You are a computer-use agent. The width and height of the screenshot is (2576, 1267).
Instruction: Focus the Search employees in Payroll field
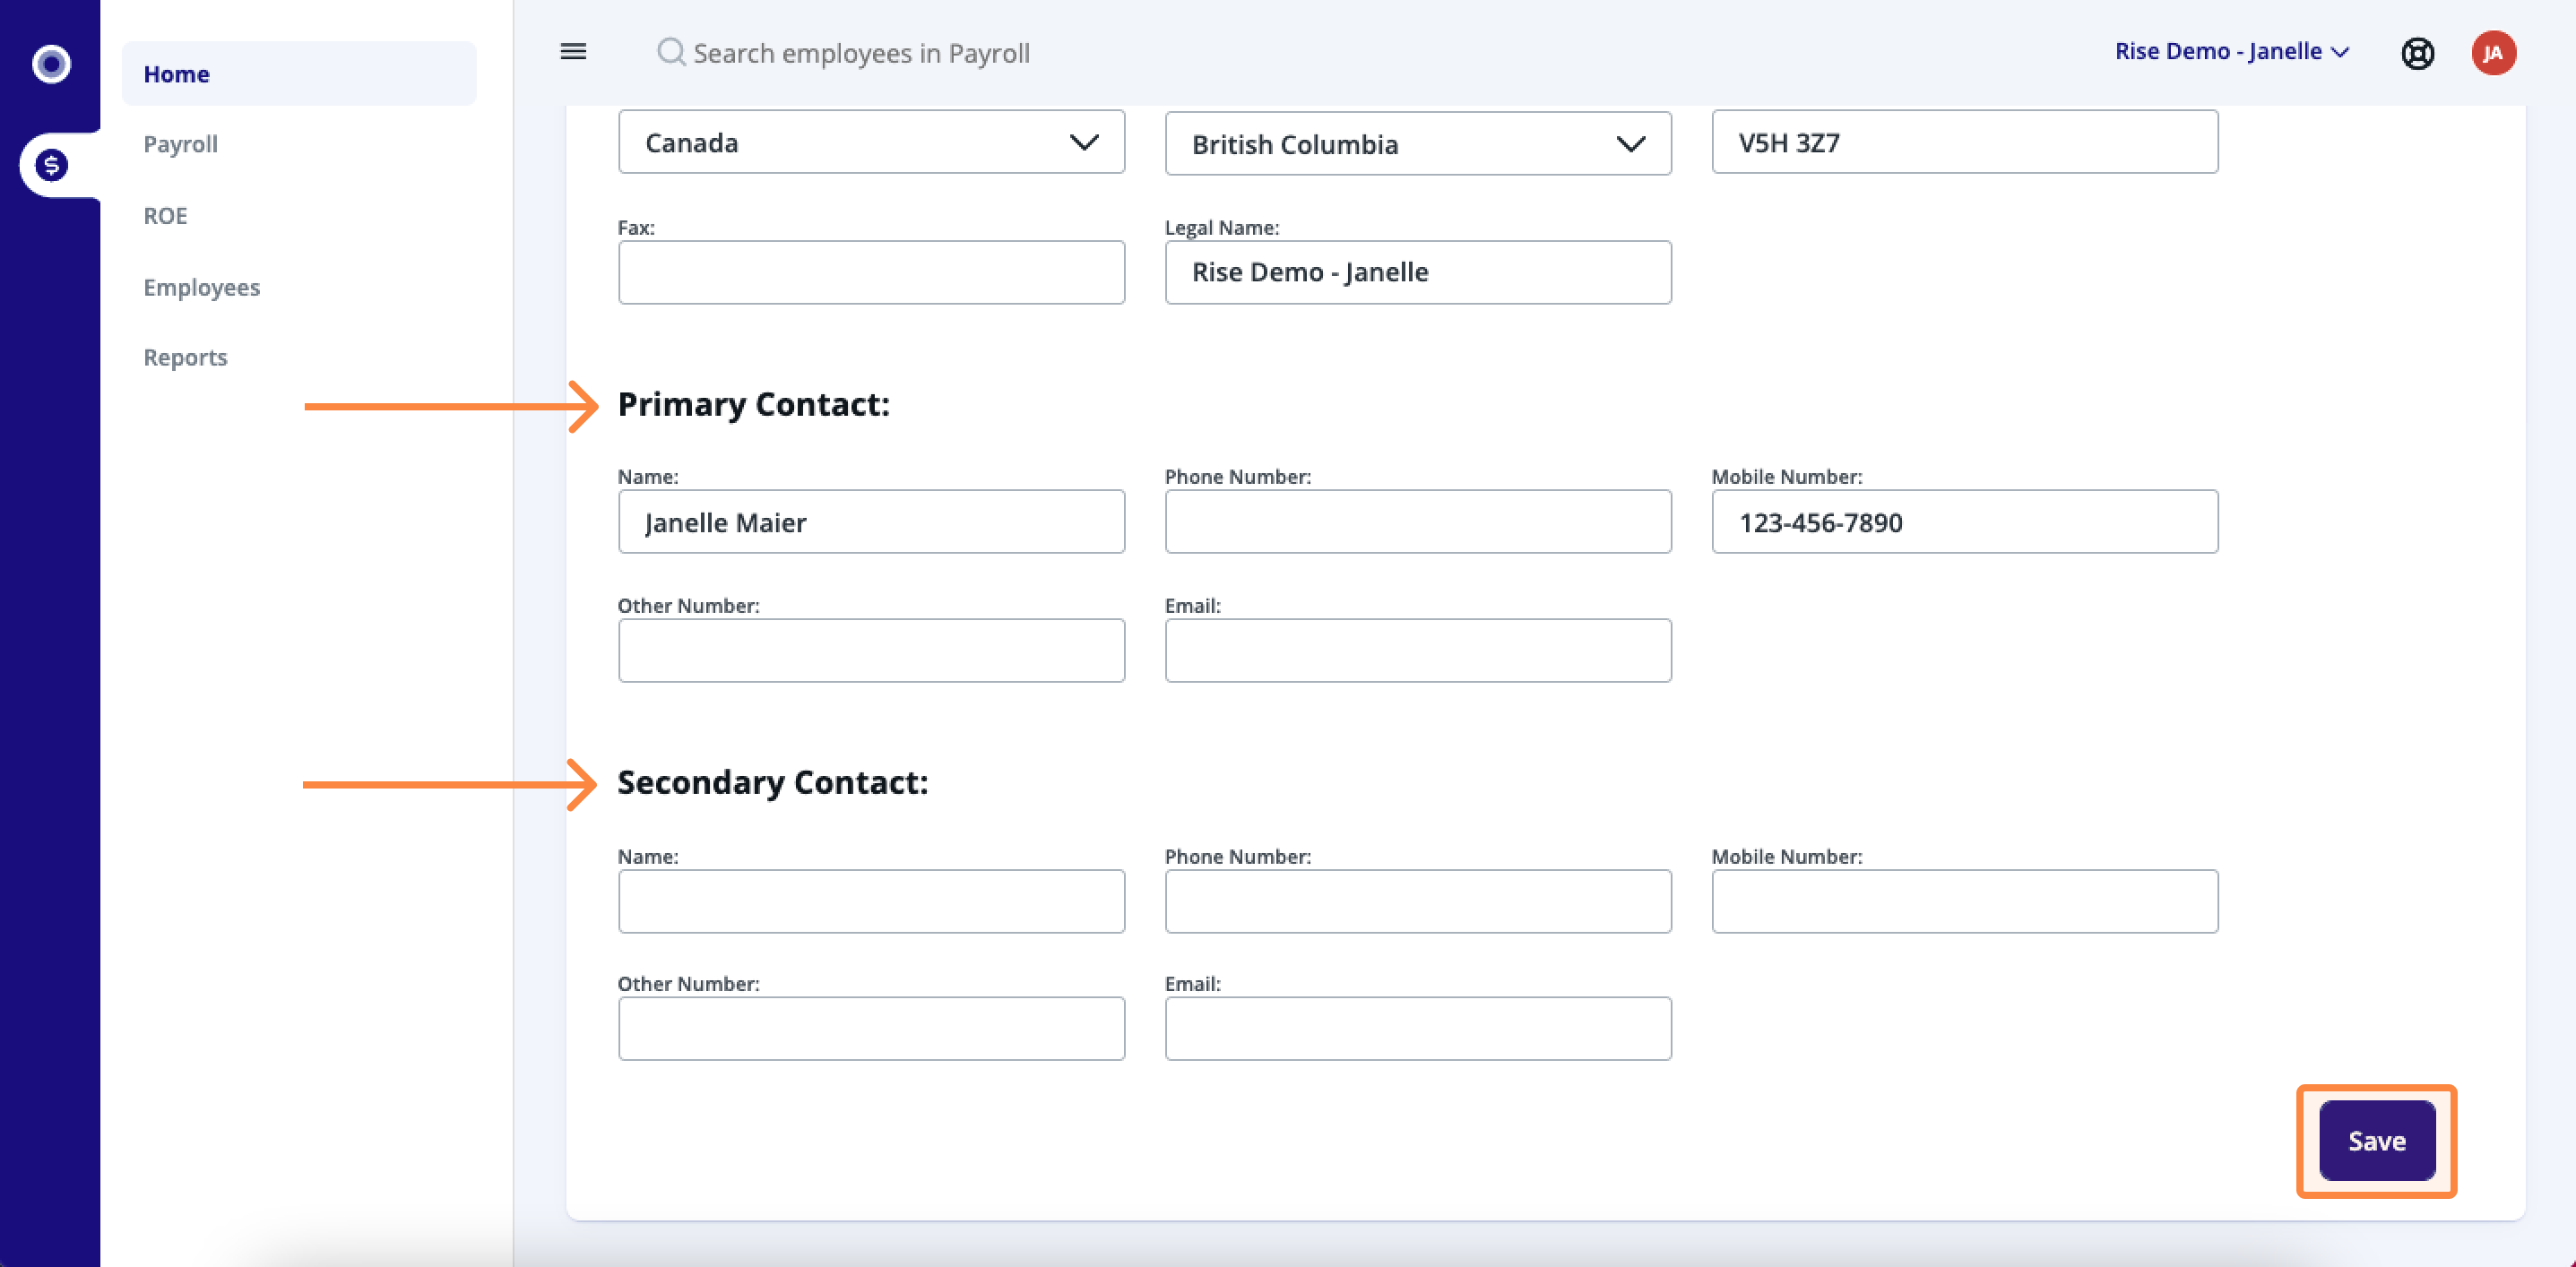861,53
